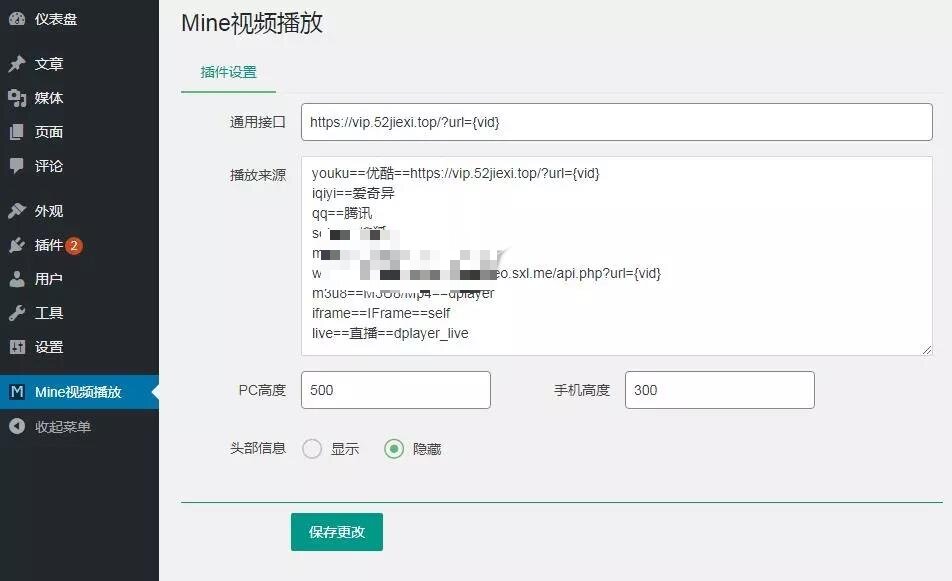Collapse the menu via 收起菜单

point(80,426)
